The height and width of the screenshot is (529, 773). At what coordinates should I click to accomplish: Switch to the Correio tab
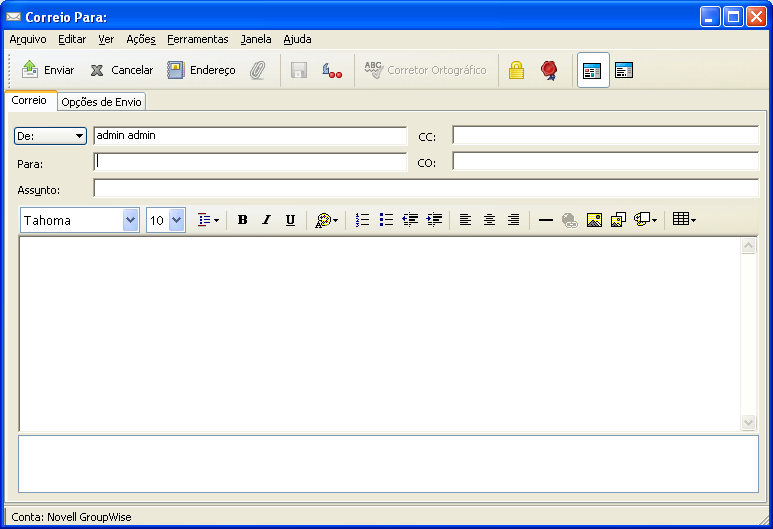click(x=29, y=100)
